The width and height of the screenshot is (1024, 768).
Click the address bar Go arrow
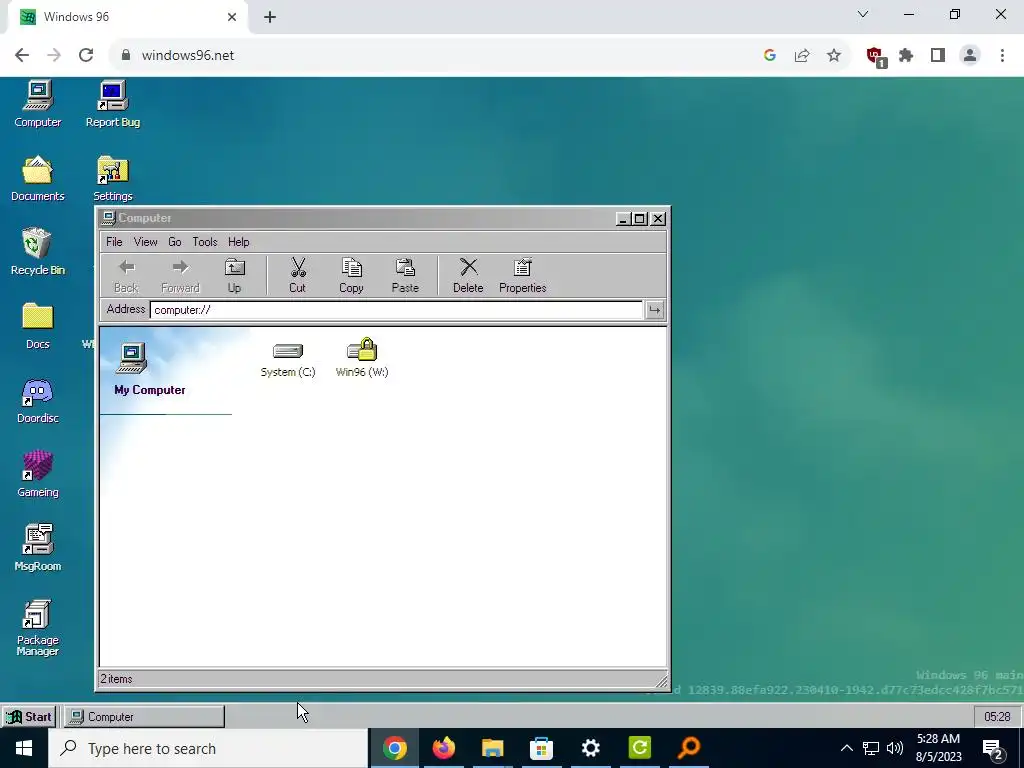tap(654, 310)
